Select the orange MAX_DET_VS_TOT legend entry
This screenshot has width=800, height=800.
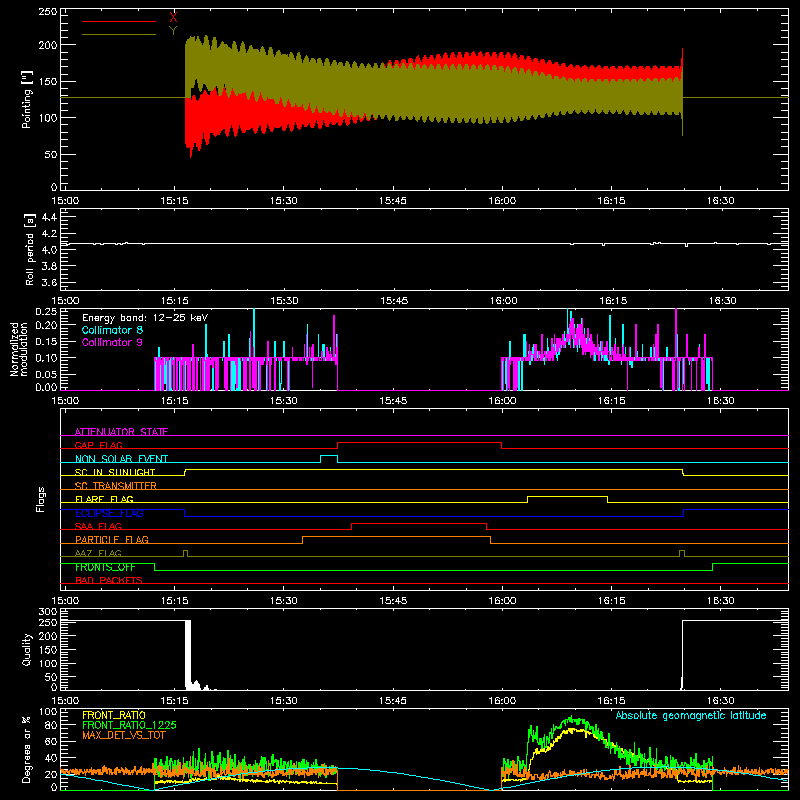tap(122, 734)
